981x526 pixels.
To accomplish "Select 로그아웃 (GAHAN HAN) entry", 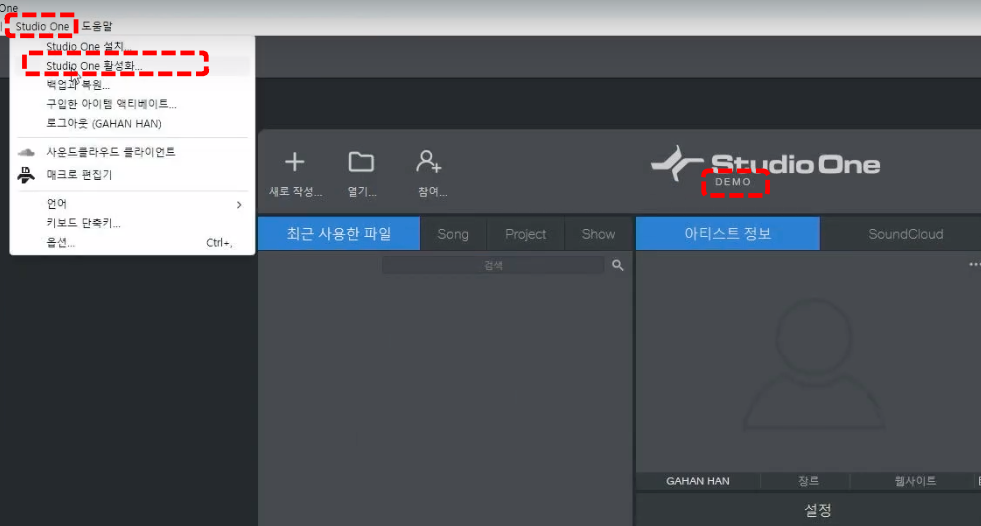I will [132, 123].
